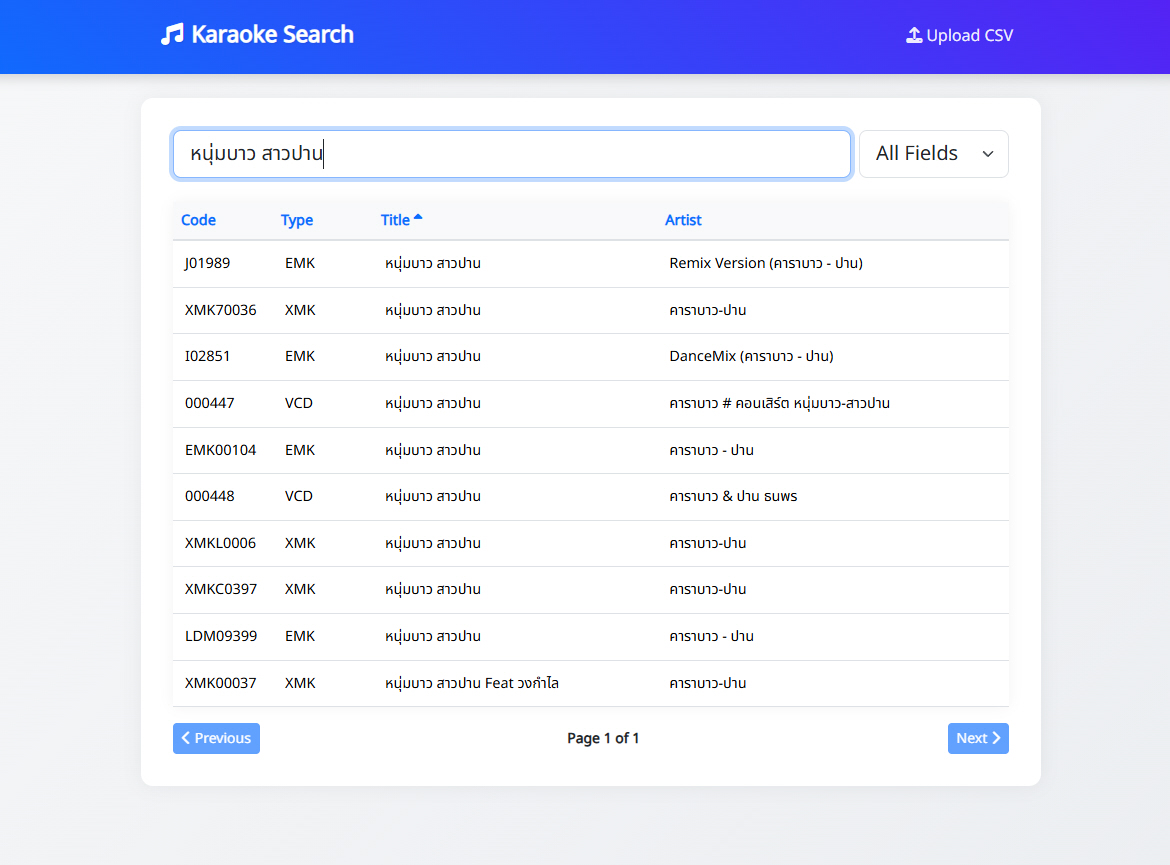Click artist Remix Version (คาราบาว - ปาน)
This screenshot has height=865, width=1170.
pos(766,263)
